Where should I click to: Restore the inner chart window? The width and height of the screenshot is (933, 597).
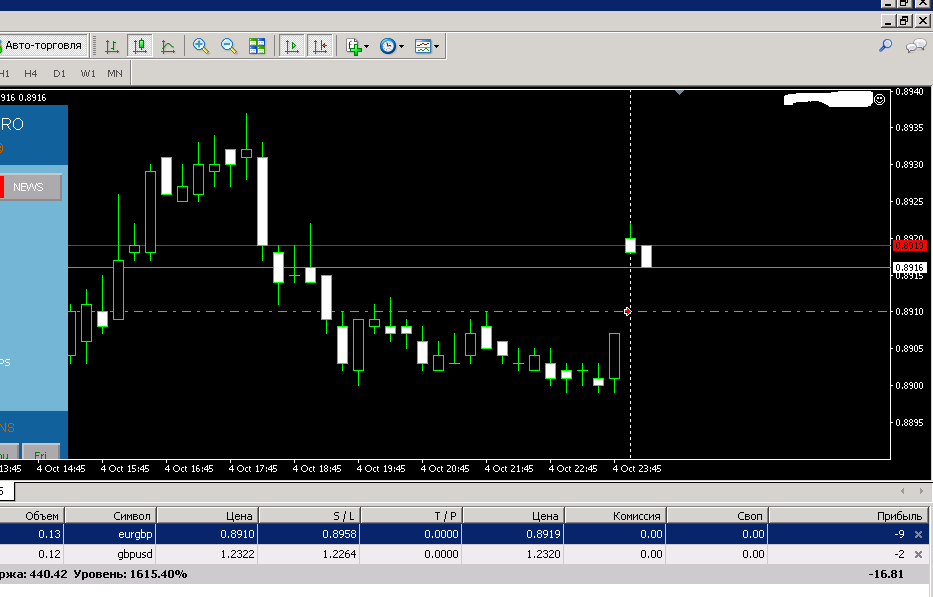pos(904,21)
